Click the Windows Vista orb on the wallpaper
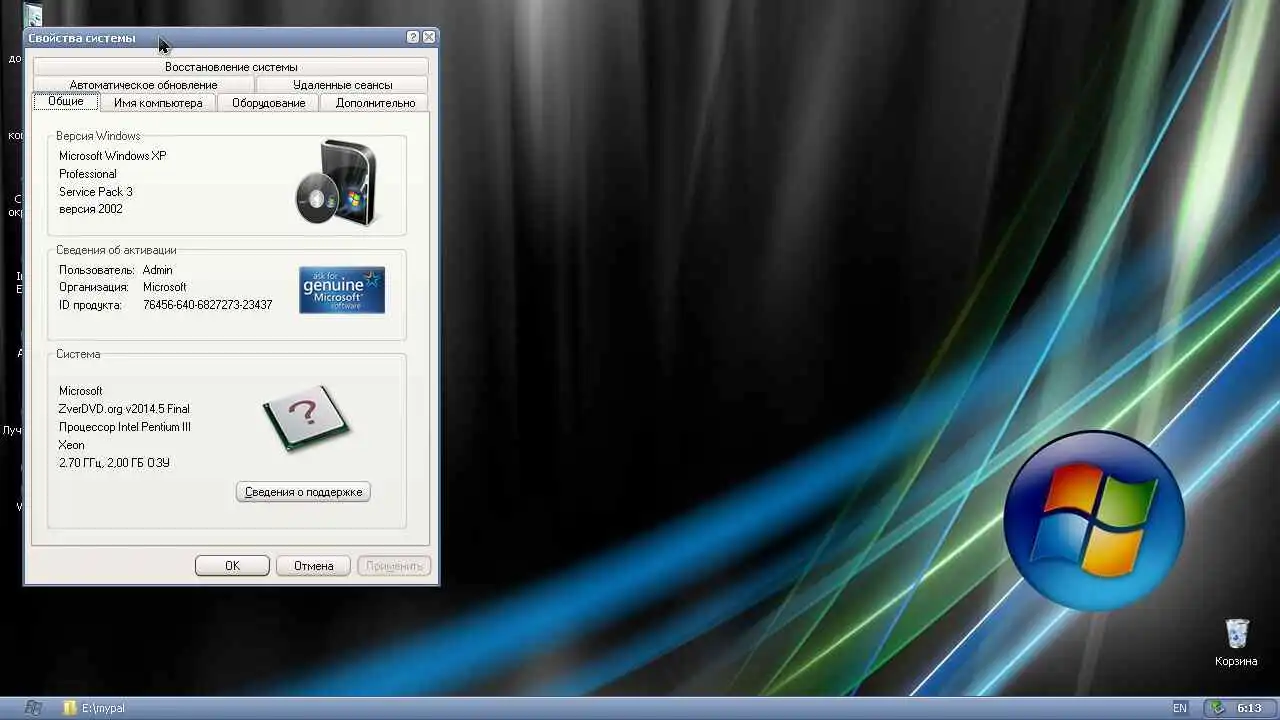Image resolution: width=1280 pixels, height=720 pixels. coord(1094,520)
